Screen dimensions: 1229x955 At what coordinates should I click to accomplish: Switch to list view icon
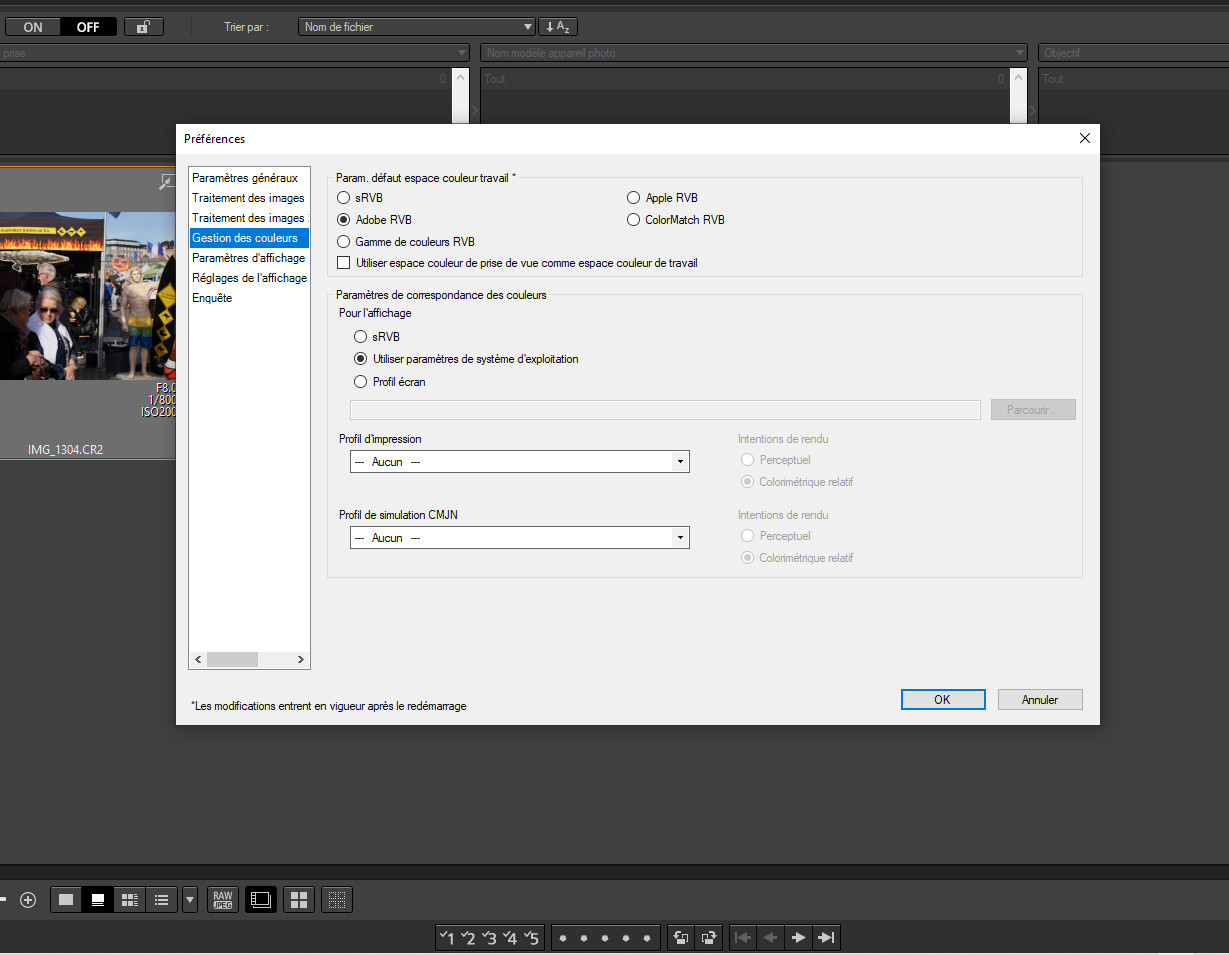click(x=161, y=899)
